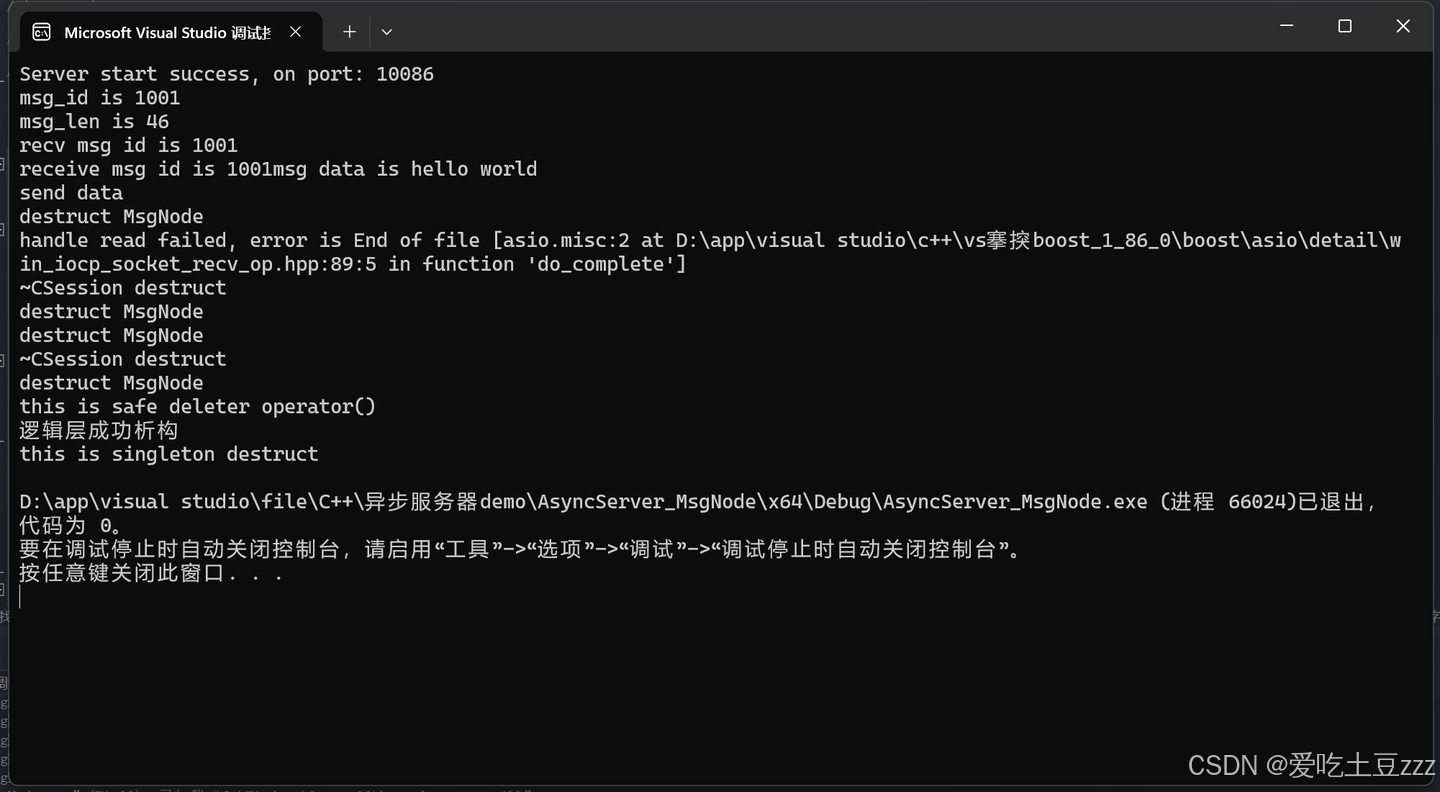Viewport: 1440px width, 792px height.
Task: Expand the new-tab profile dropdown chevron
Action: point(387,32)
